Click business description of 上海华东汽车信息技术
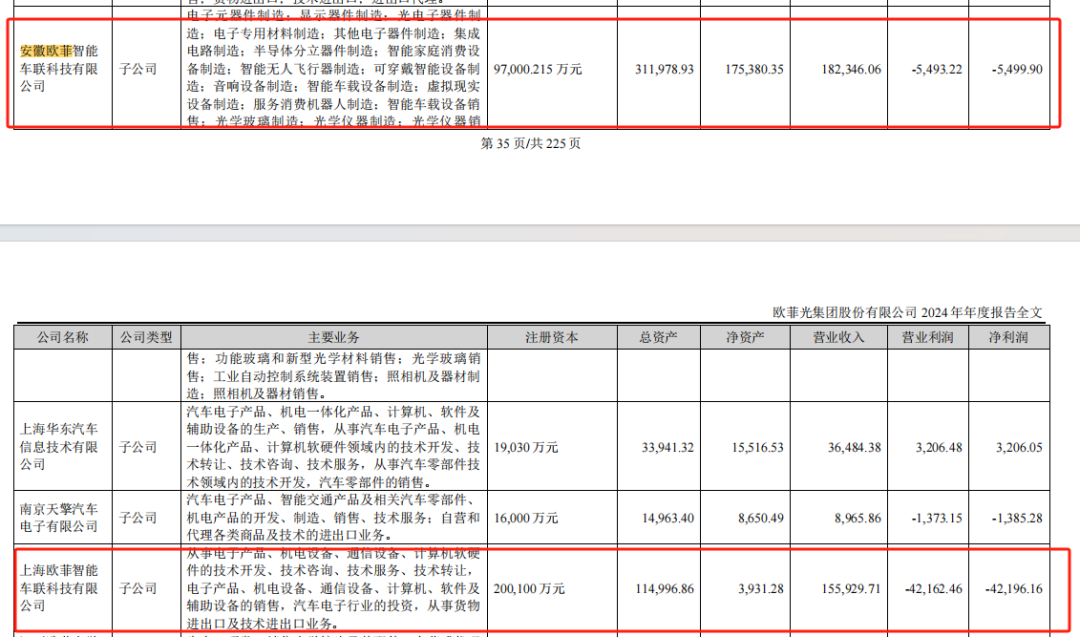This screenshot has width=1080, height=637. (333, 446)
